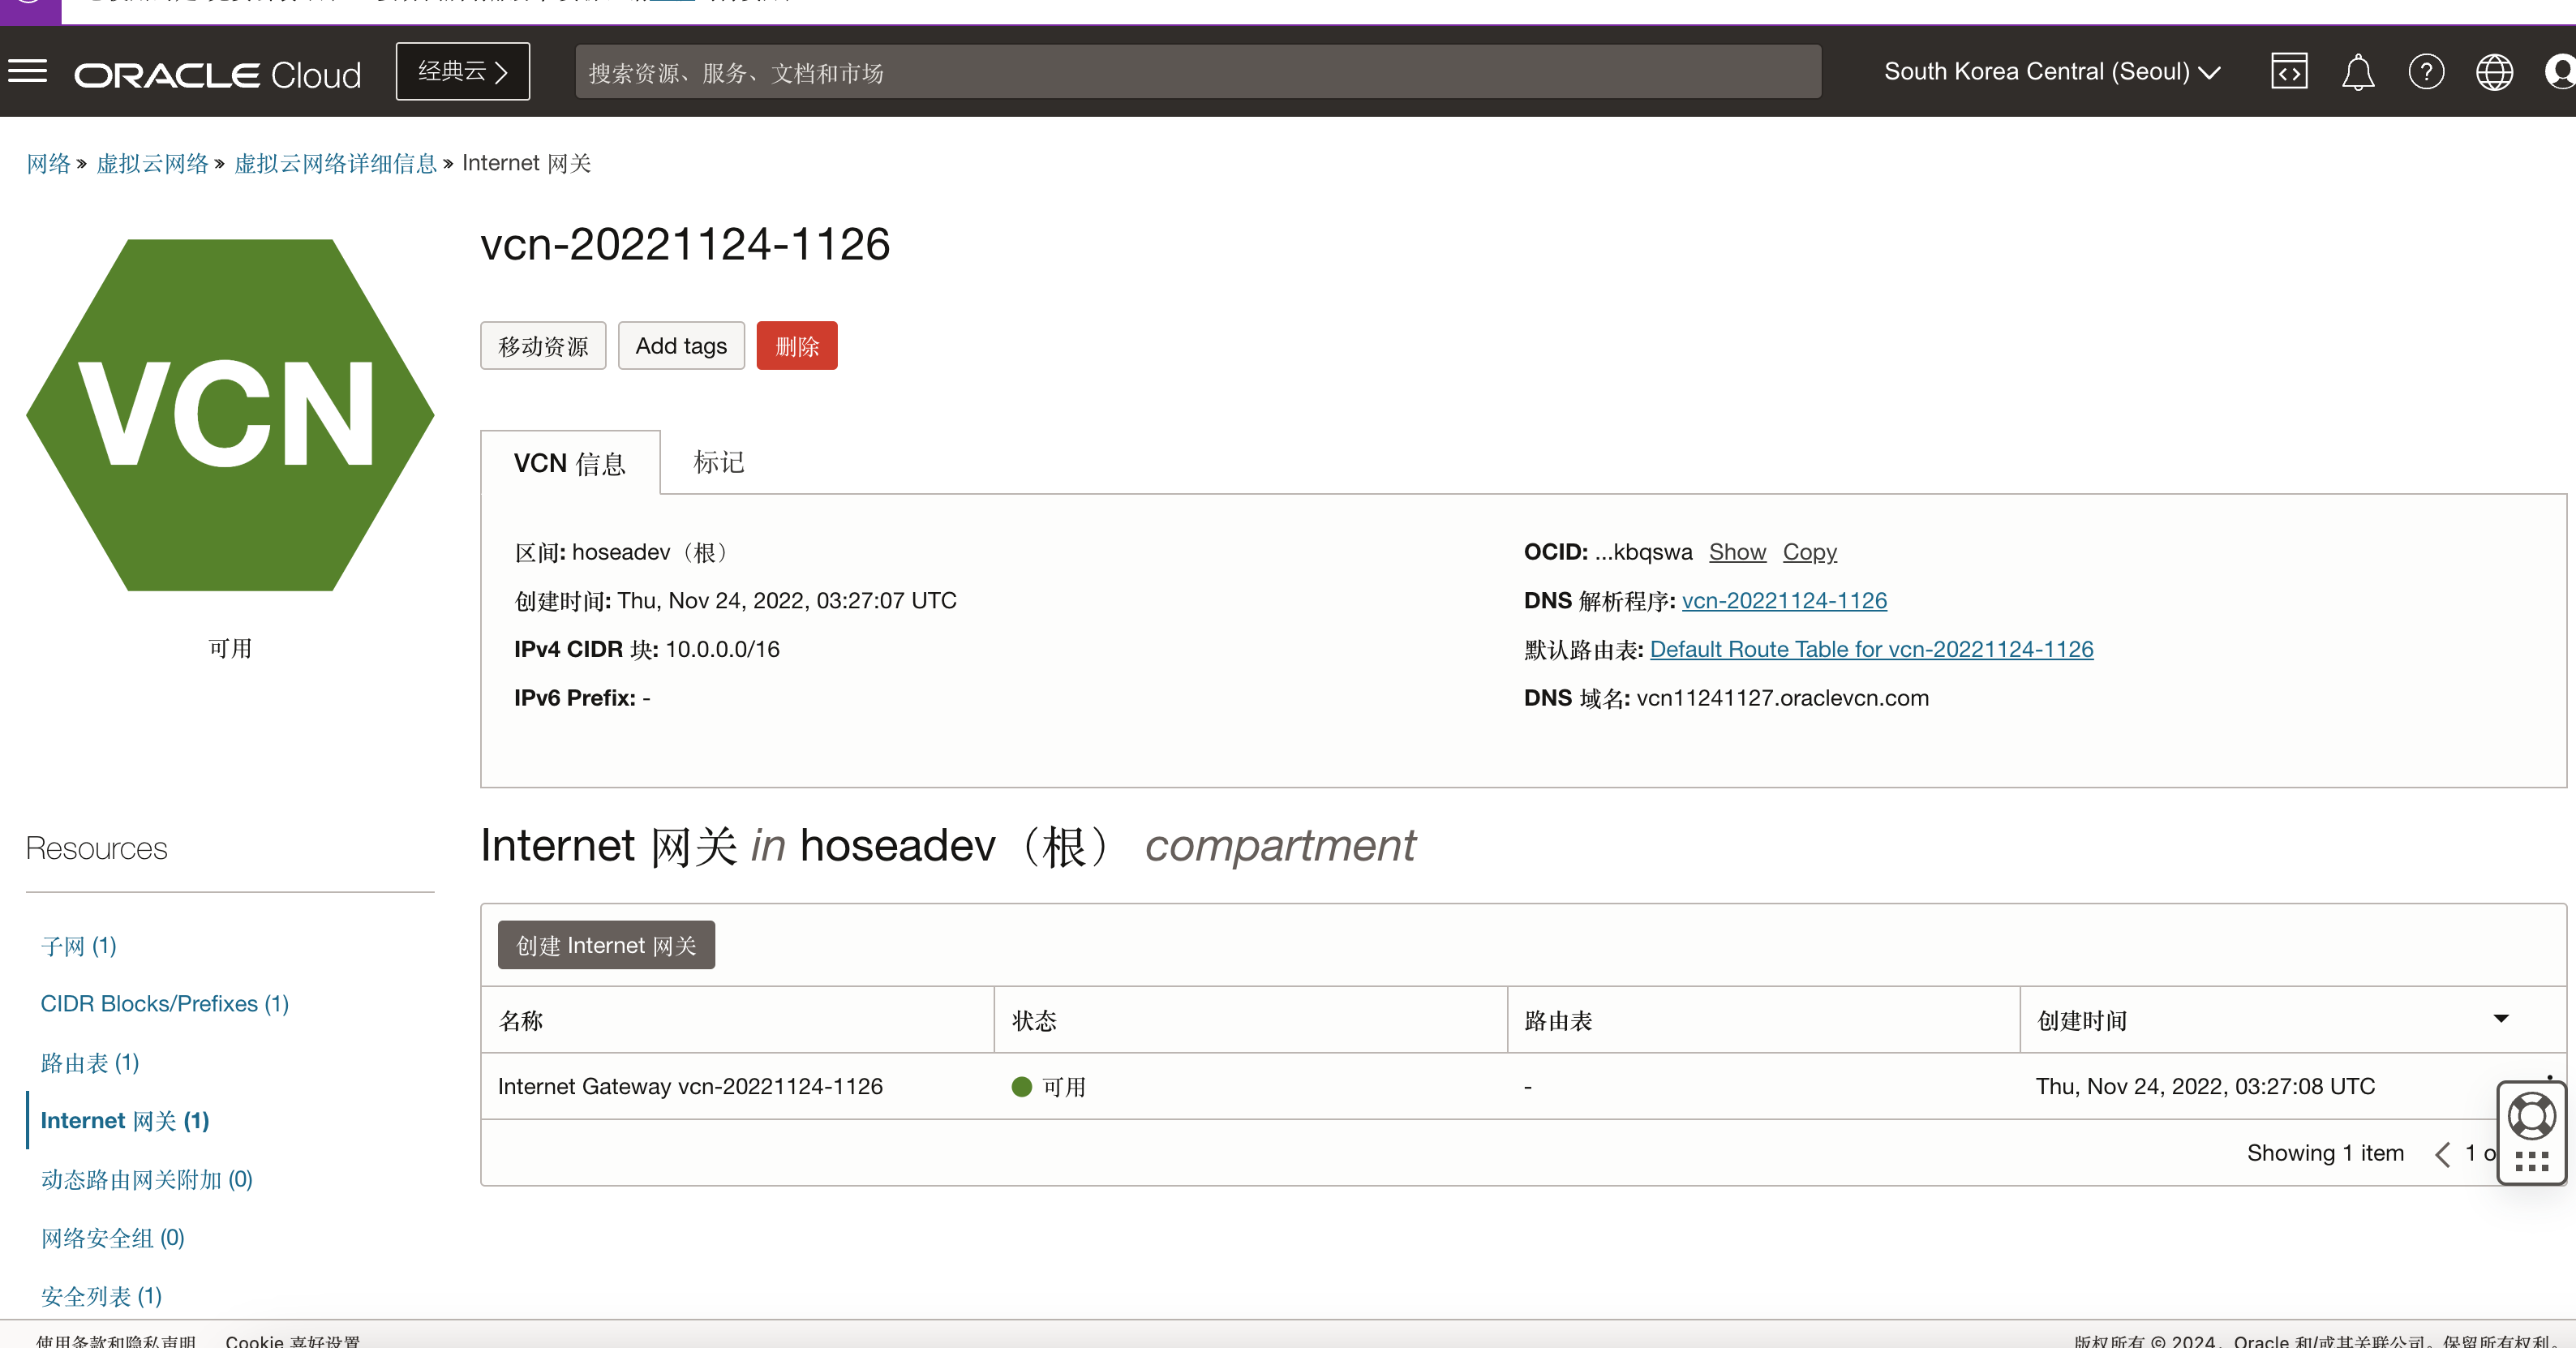The width and height of the screenshot is (2576, 1348).
Task: Open DNS resolver vcn-20221124-1126 link
Action: coord(1784,600)
